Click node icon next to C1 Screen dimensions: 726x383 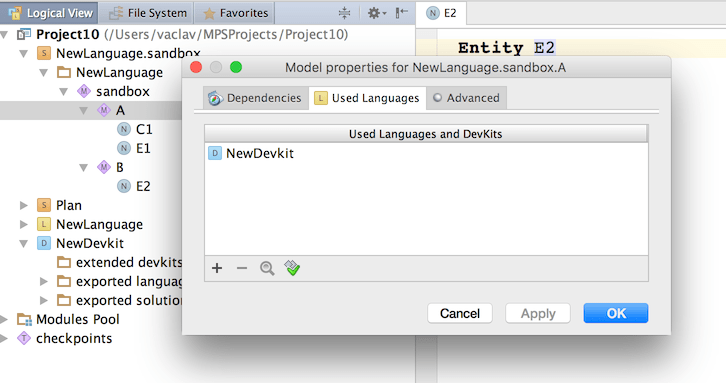click(124, 129)
